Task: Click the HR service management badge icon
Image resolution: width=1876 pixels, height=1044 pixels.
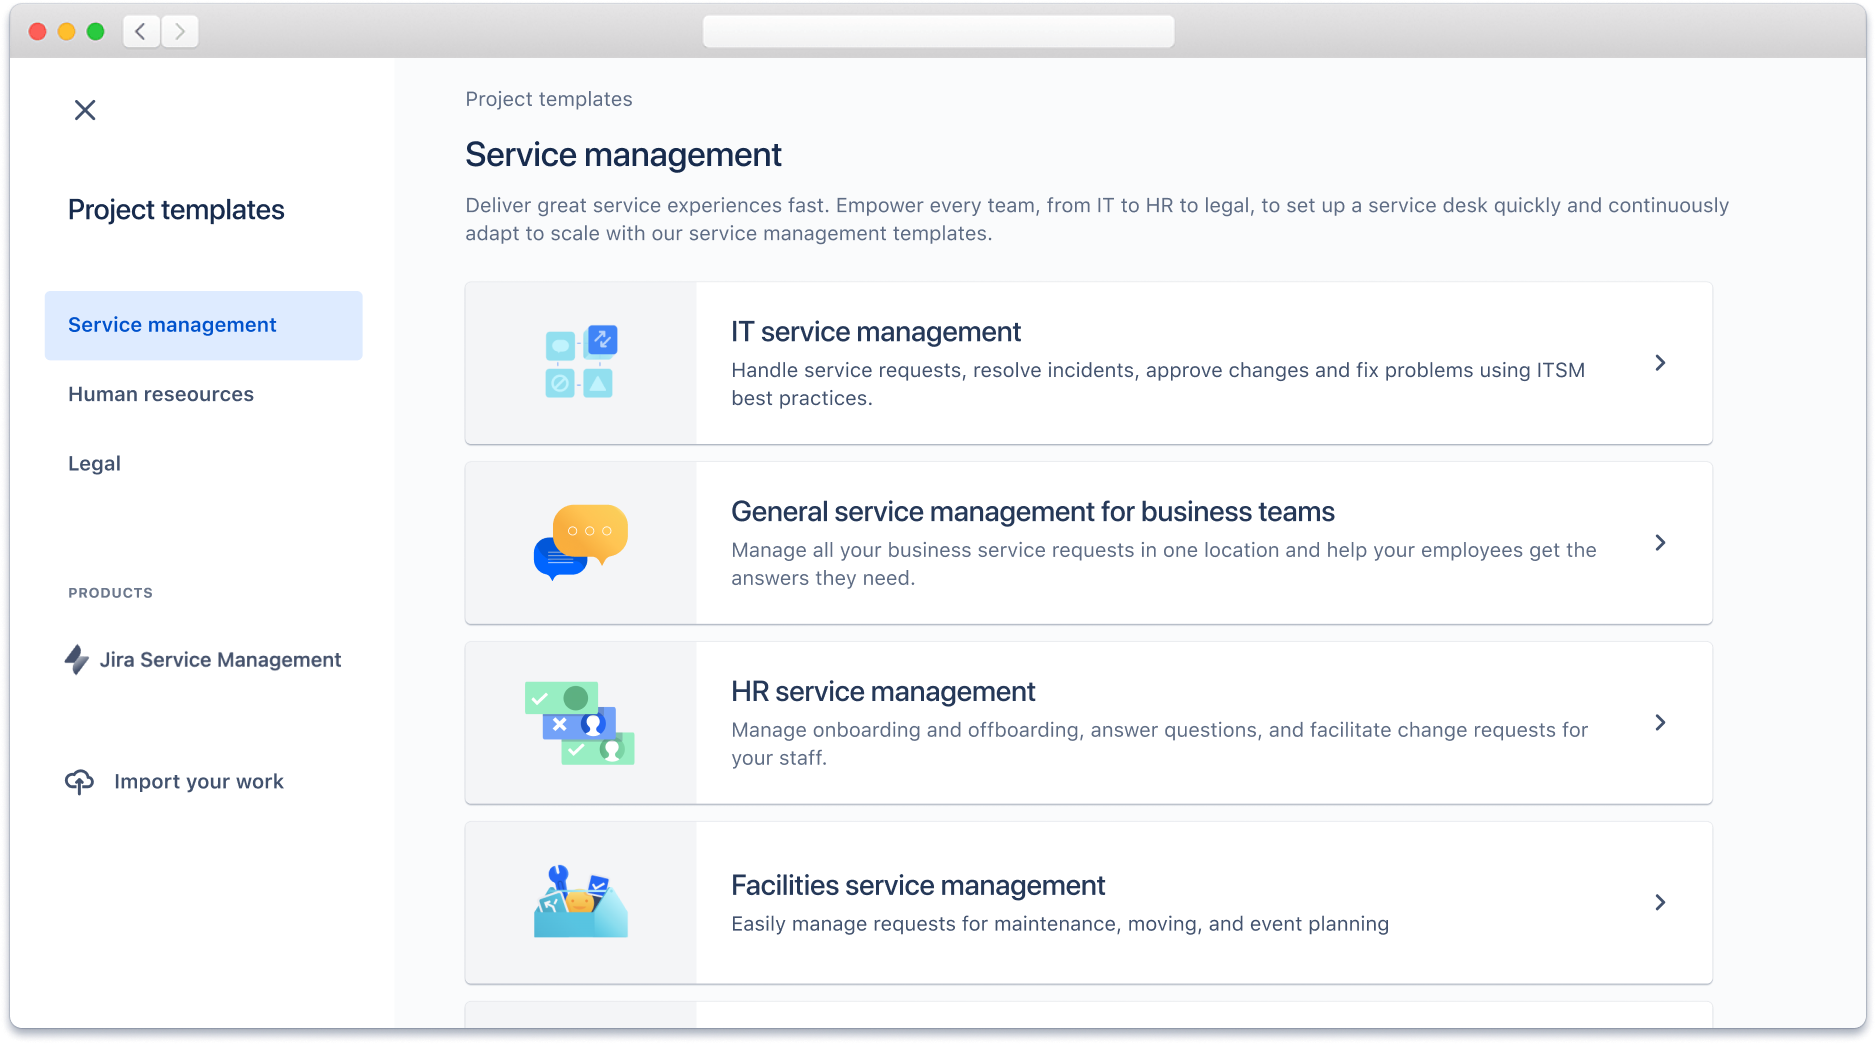Action: coord(580,722)
